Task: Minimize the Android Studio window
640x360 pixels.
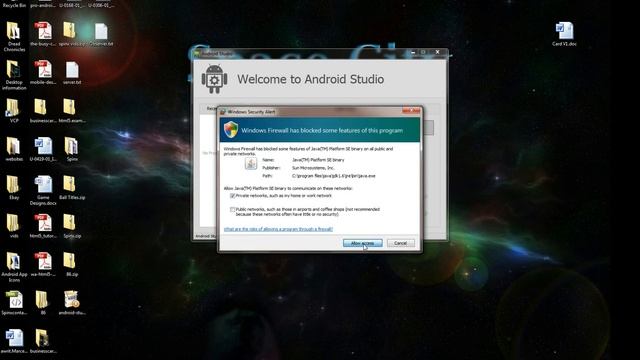Action: point(413,52)
